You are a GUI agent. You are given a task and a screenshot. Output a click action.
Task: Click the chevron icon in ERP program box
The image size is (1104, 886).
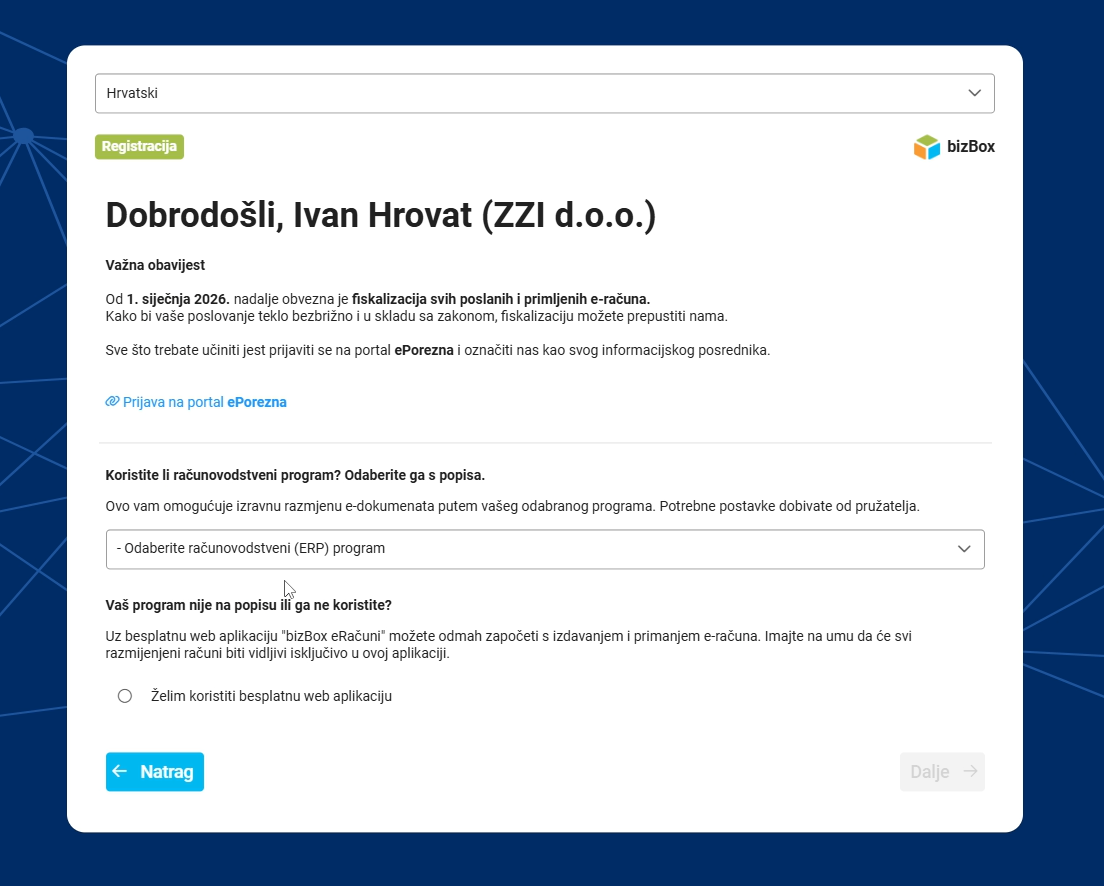(964, 549)
